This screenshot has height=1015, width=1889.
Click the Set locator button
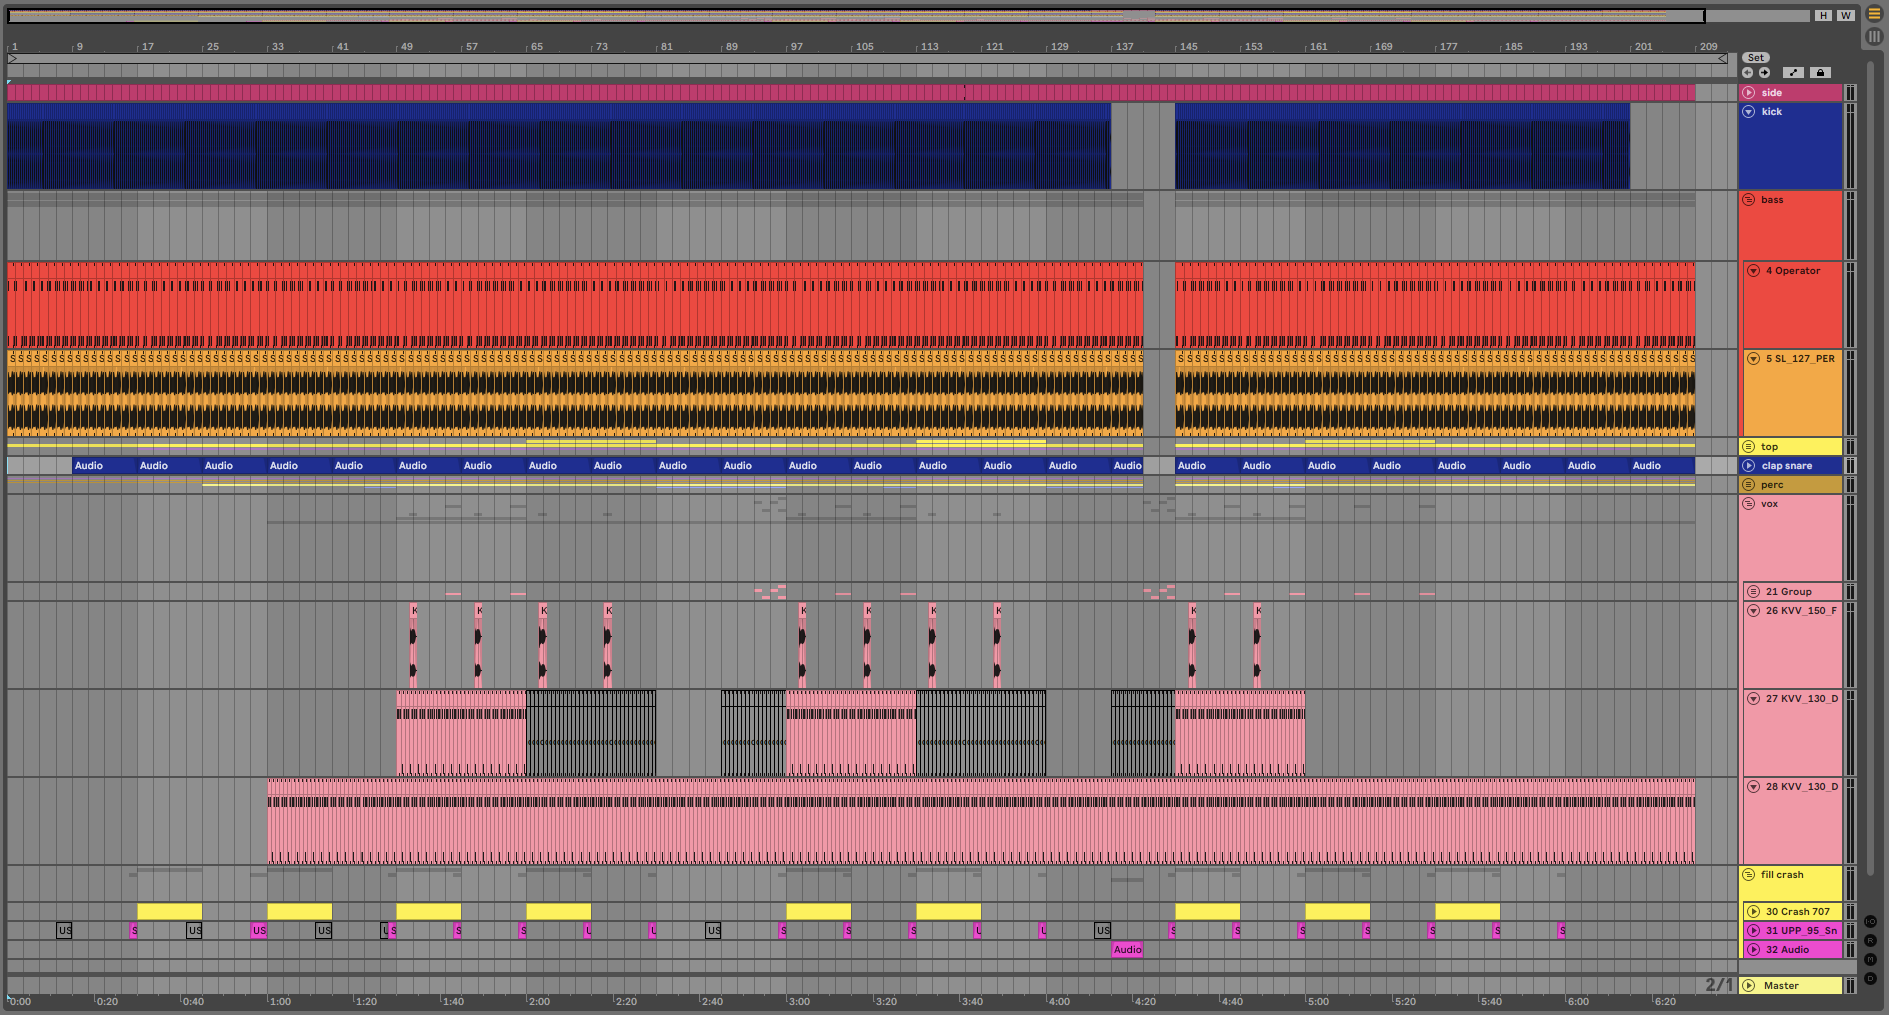click(1756, 58)
